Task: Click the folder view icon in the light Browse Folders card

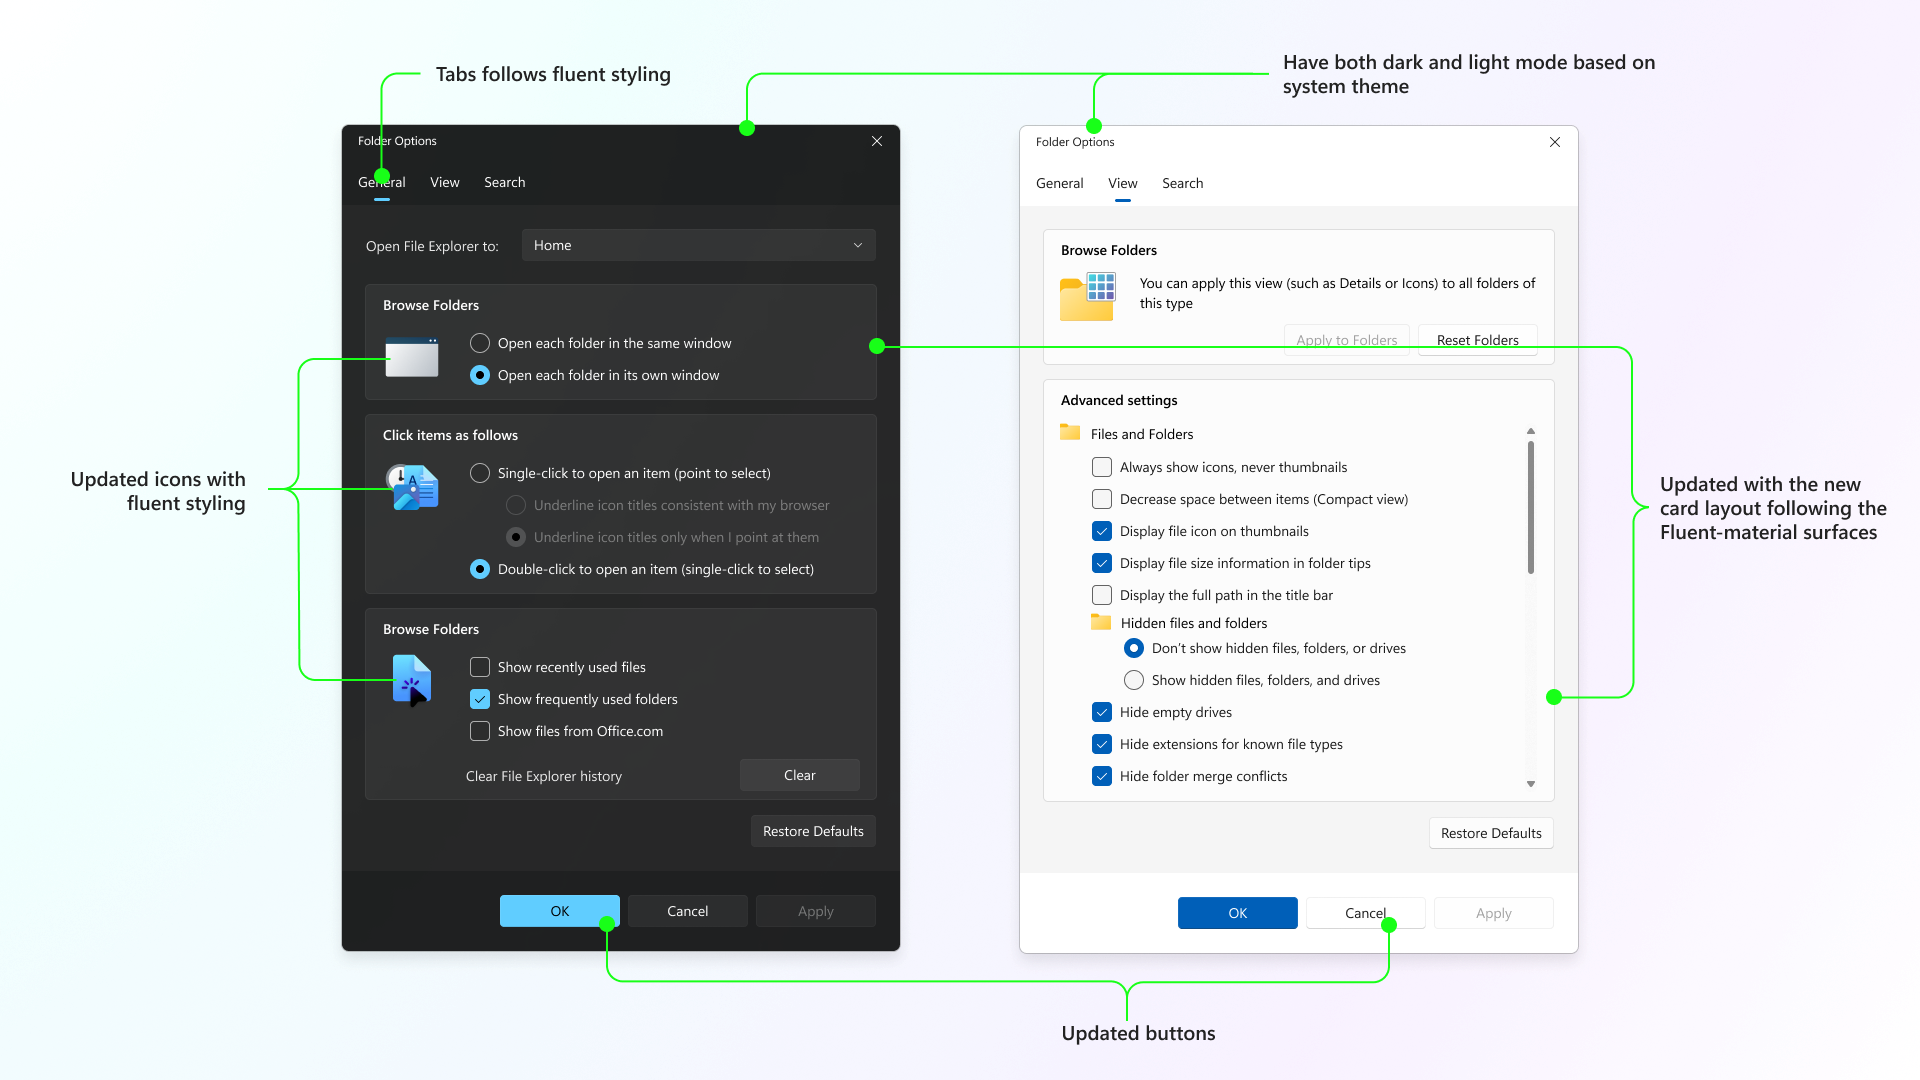Action: (x=1087, y=296)
